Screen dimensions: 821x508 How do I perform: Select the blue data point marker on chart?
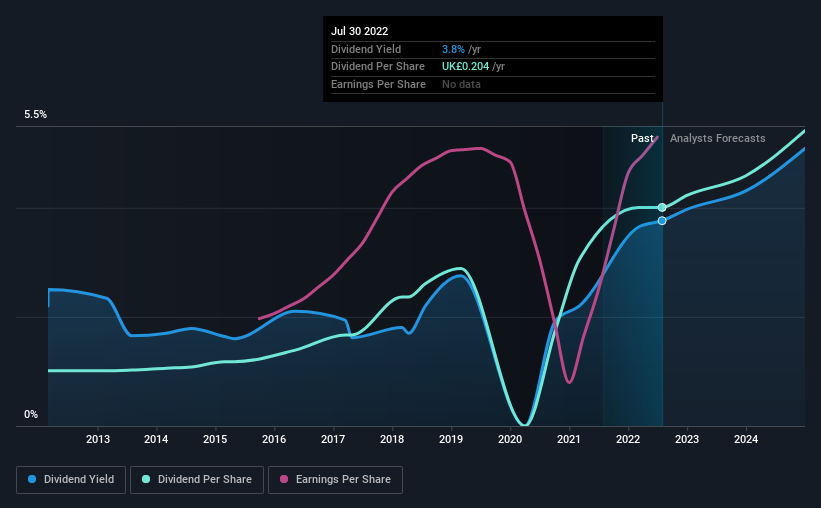(x=662, y=221)
